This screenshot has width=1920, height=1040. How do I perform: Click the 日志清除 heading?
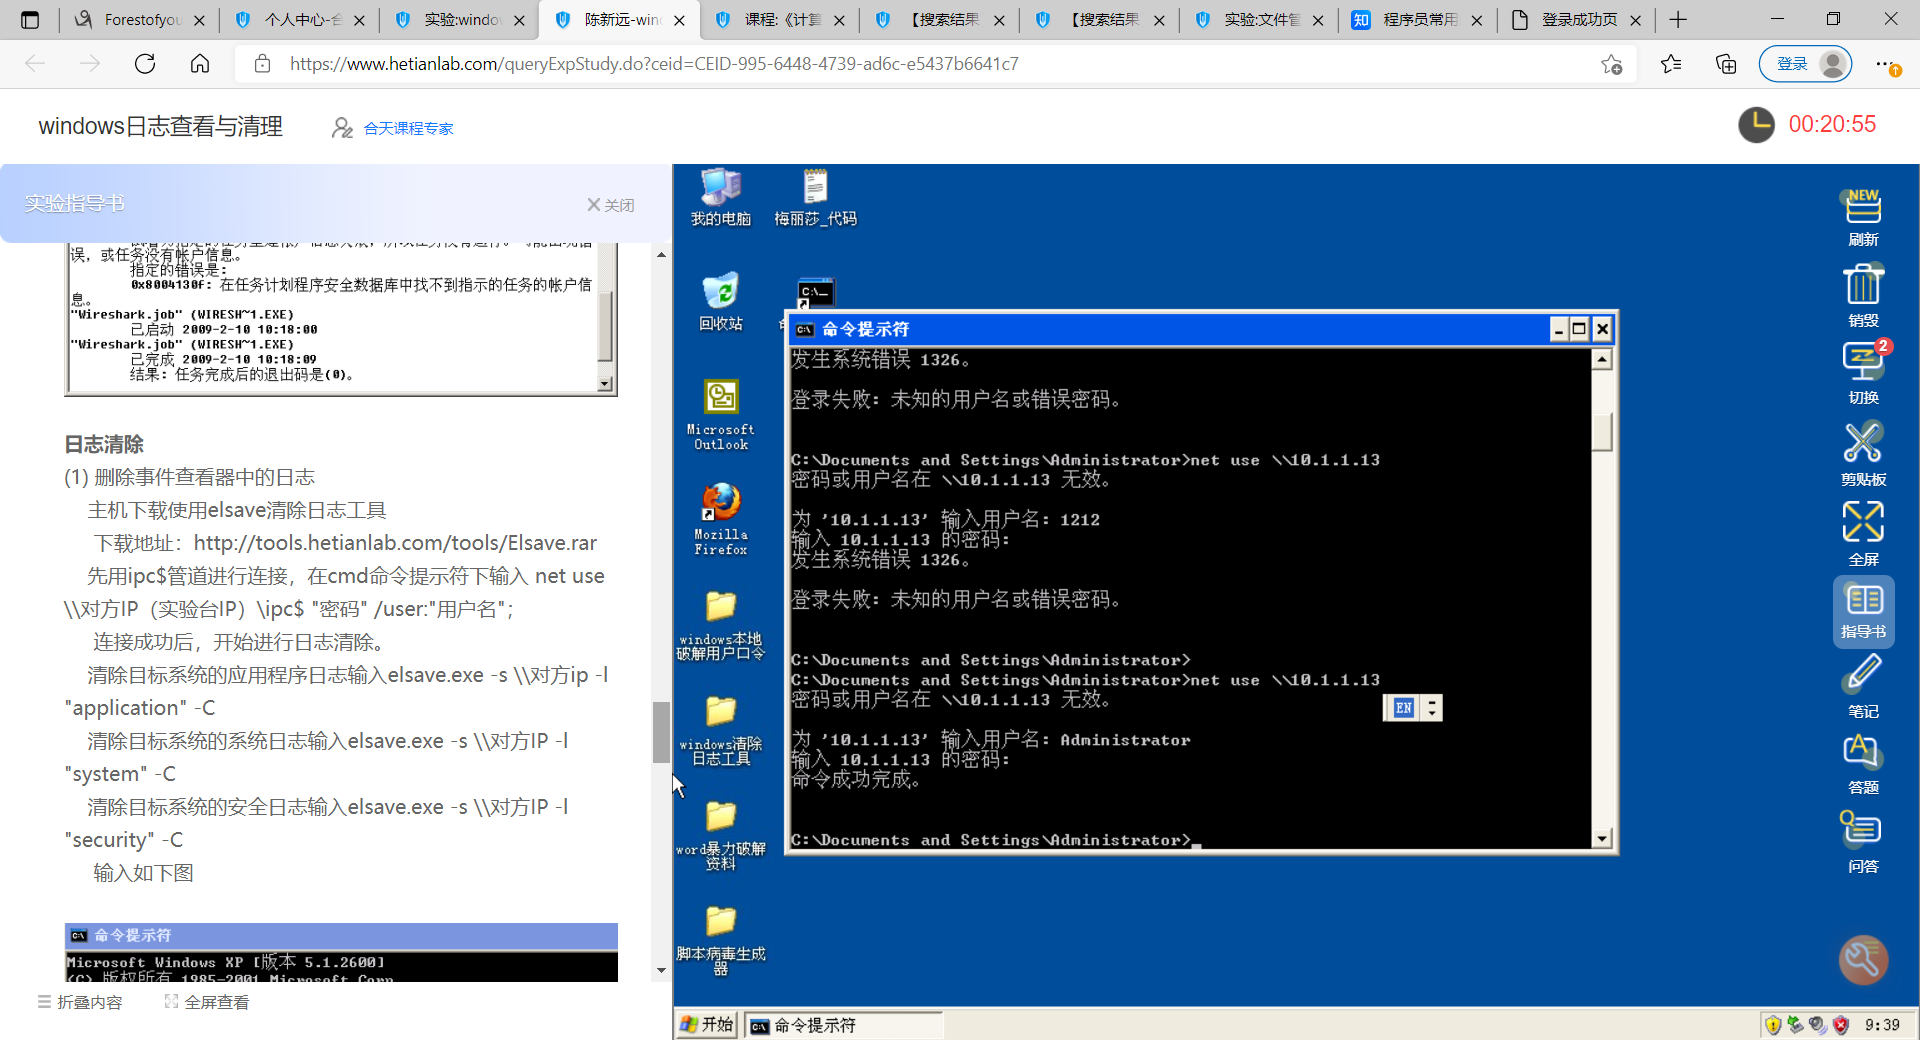click(104, 444)
